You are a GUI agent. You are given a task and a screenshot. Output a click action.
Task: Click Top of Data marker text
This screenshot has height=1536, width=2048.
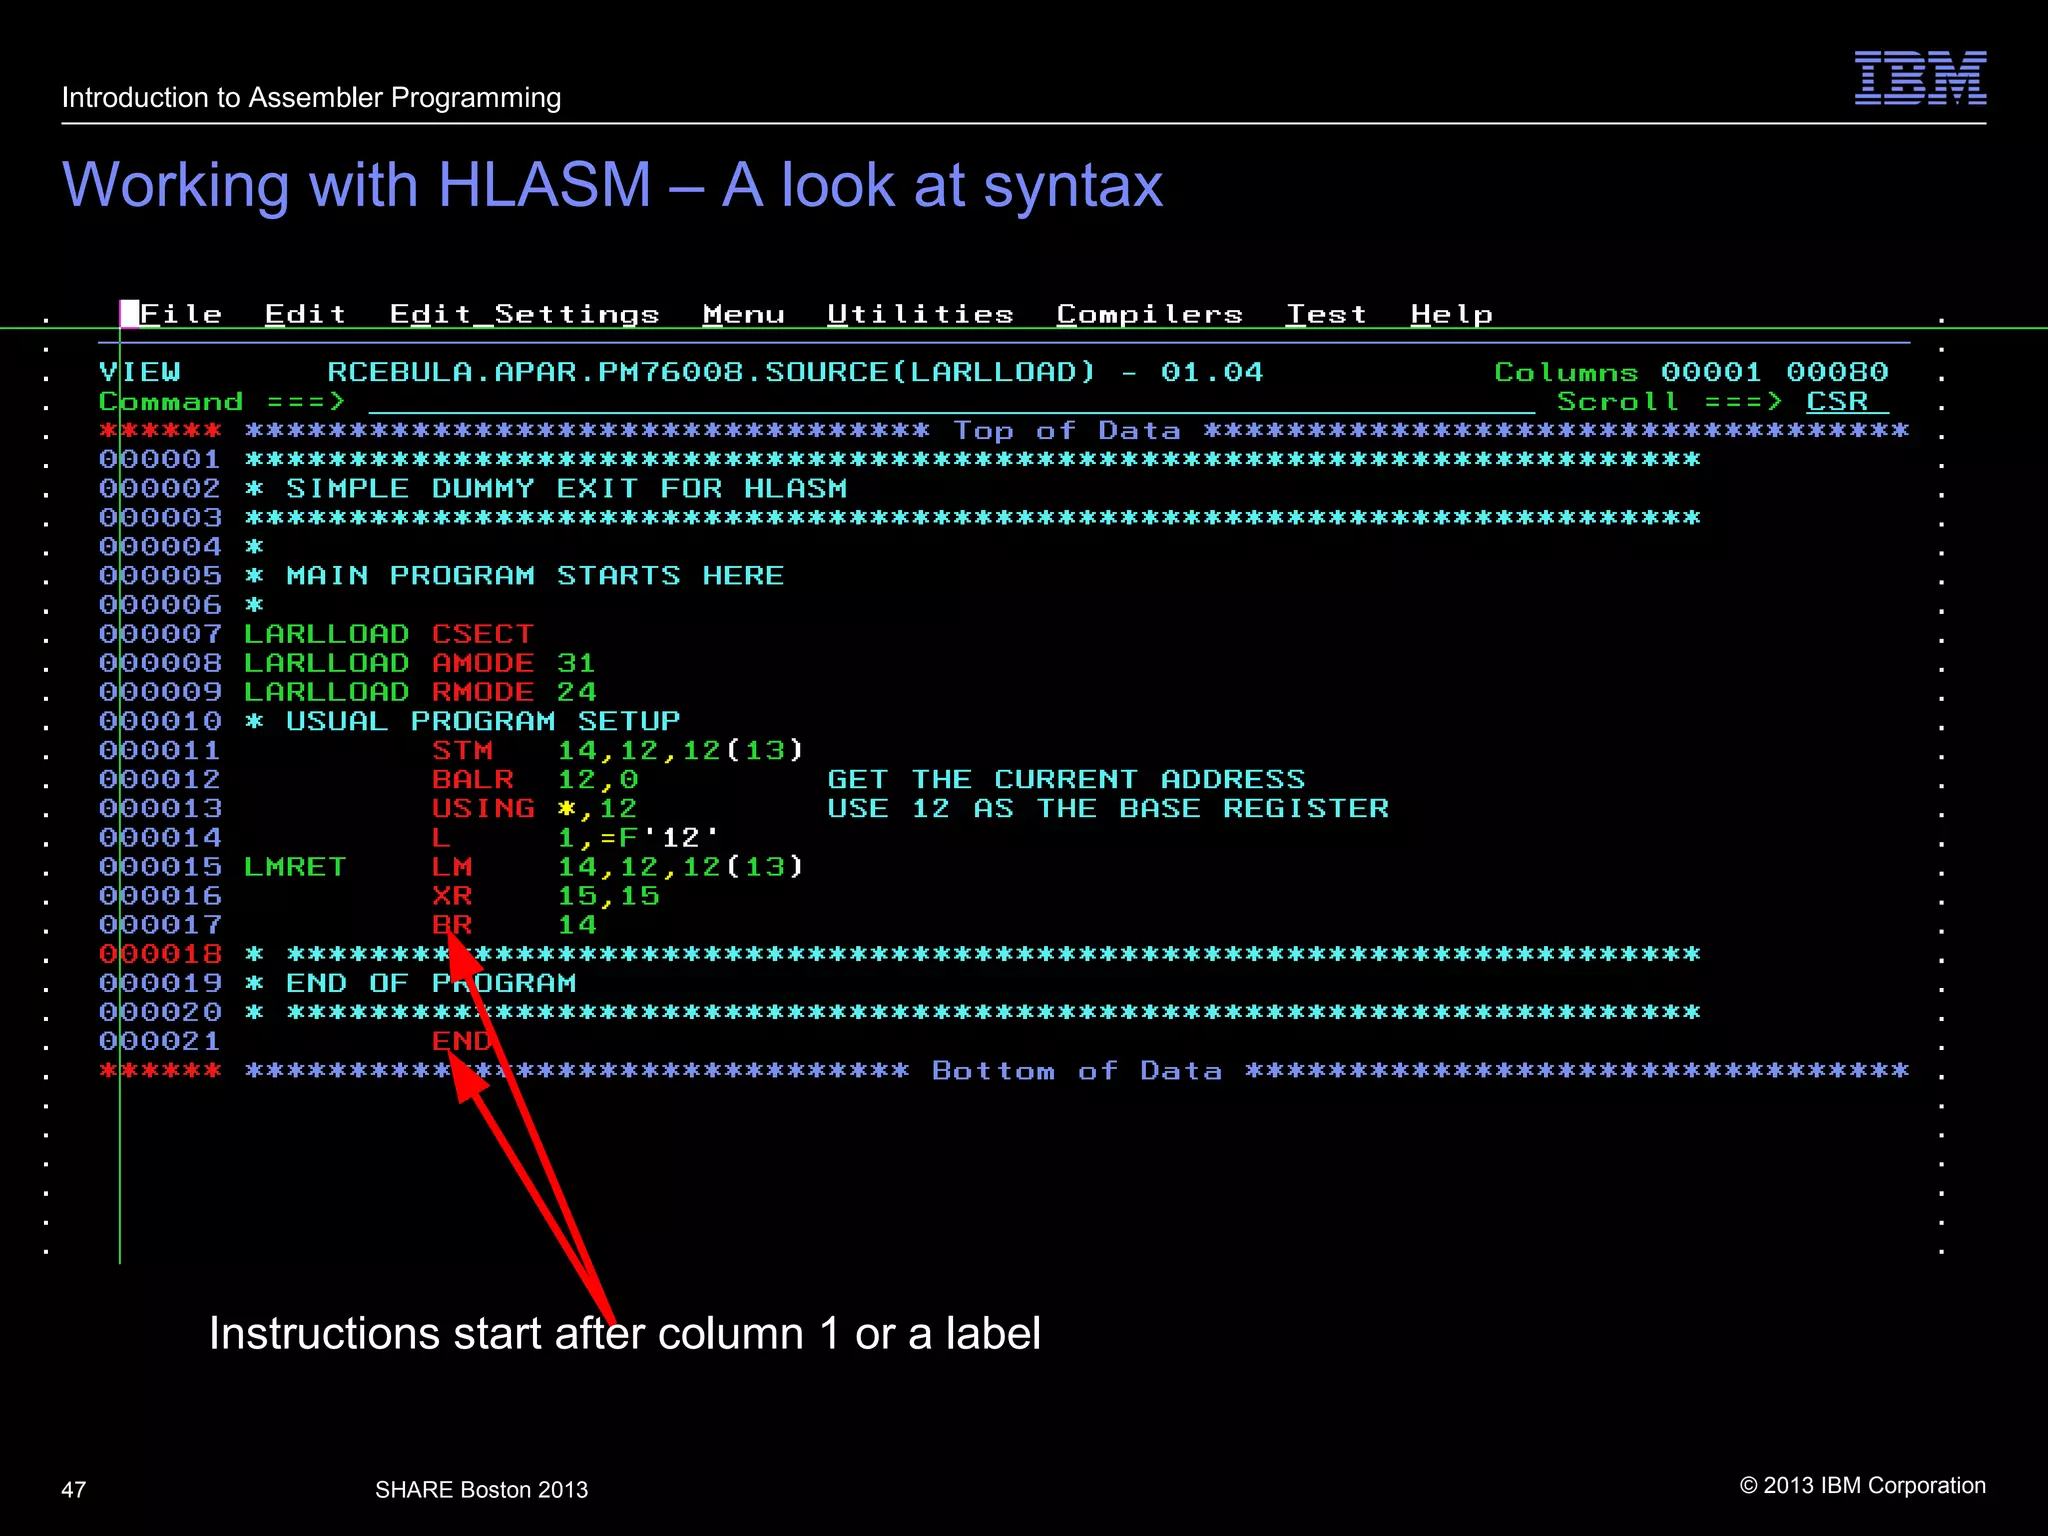(x=1066, y=431)
